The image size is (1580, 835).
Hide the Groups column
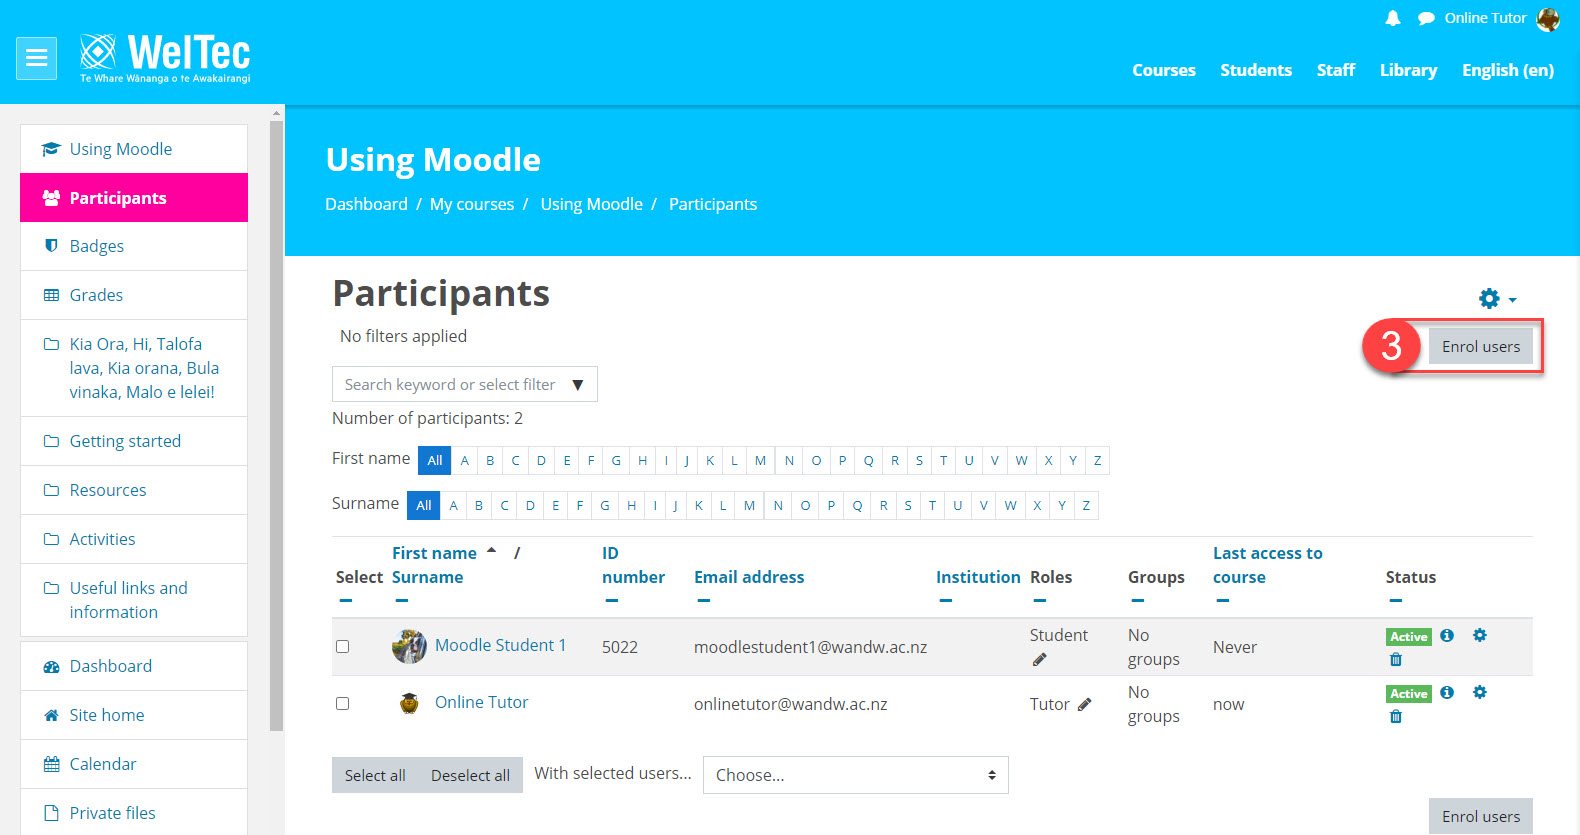[x=1137, y=601]
